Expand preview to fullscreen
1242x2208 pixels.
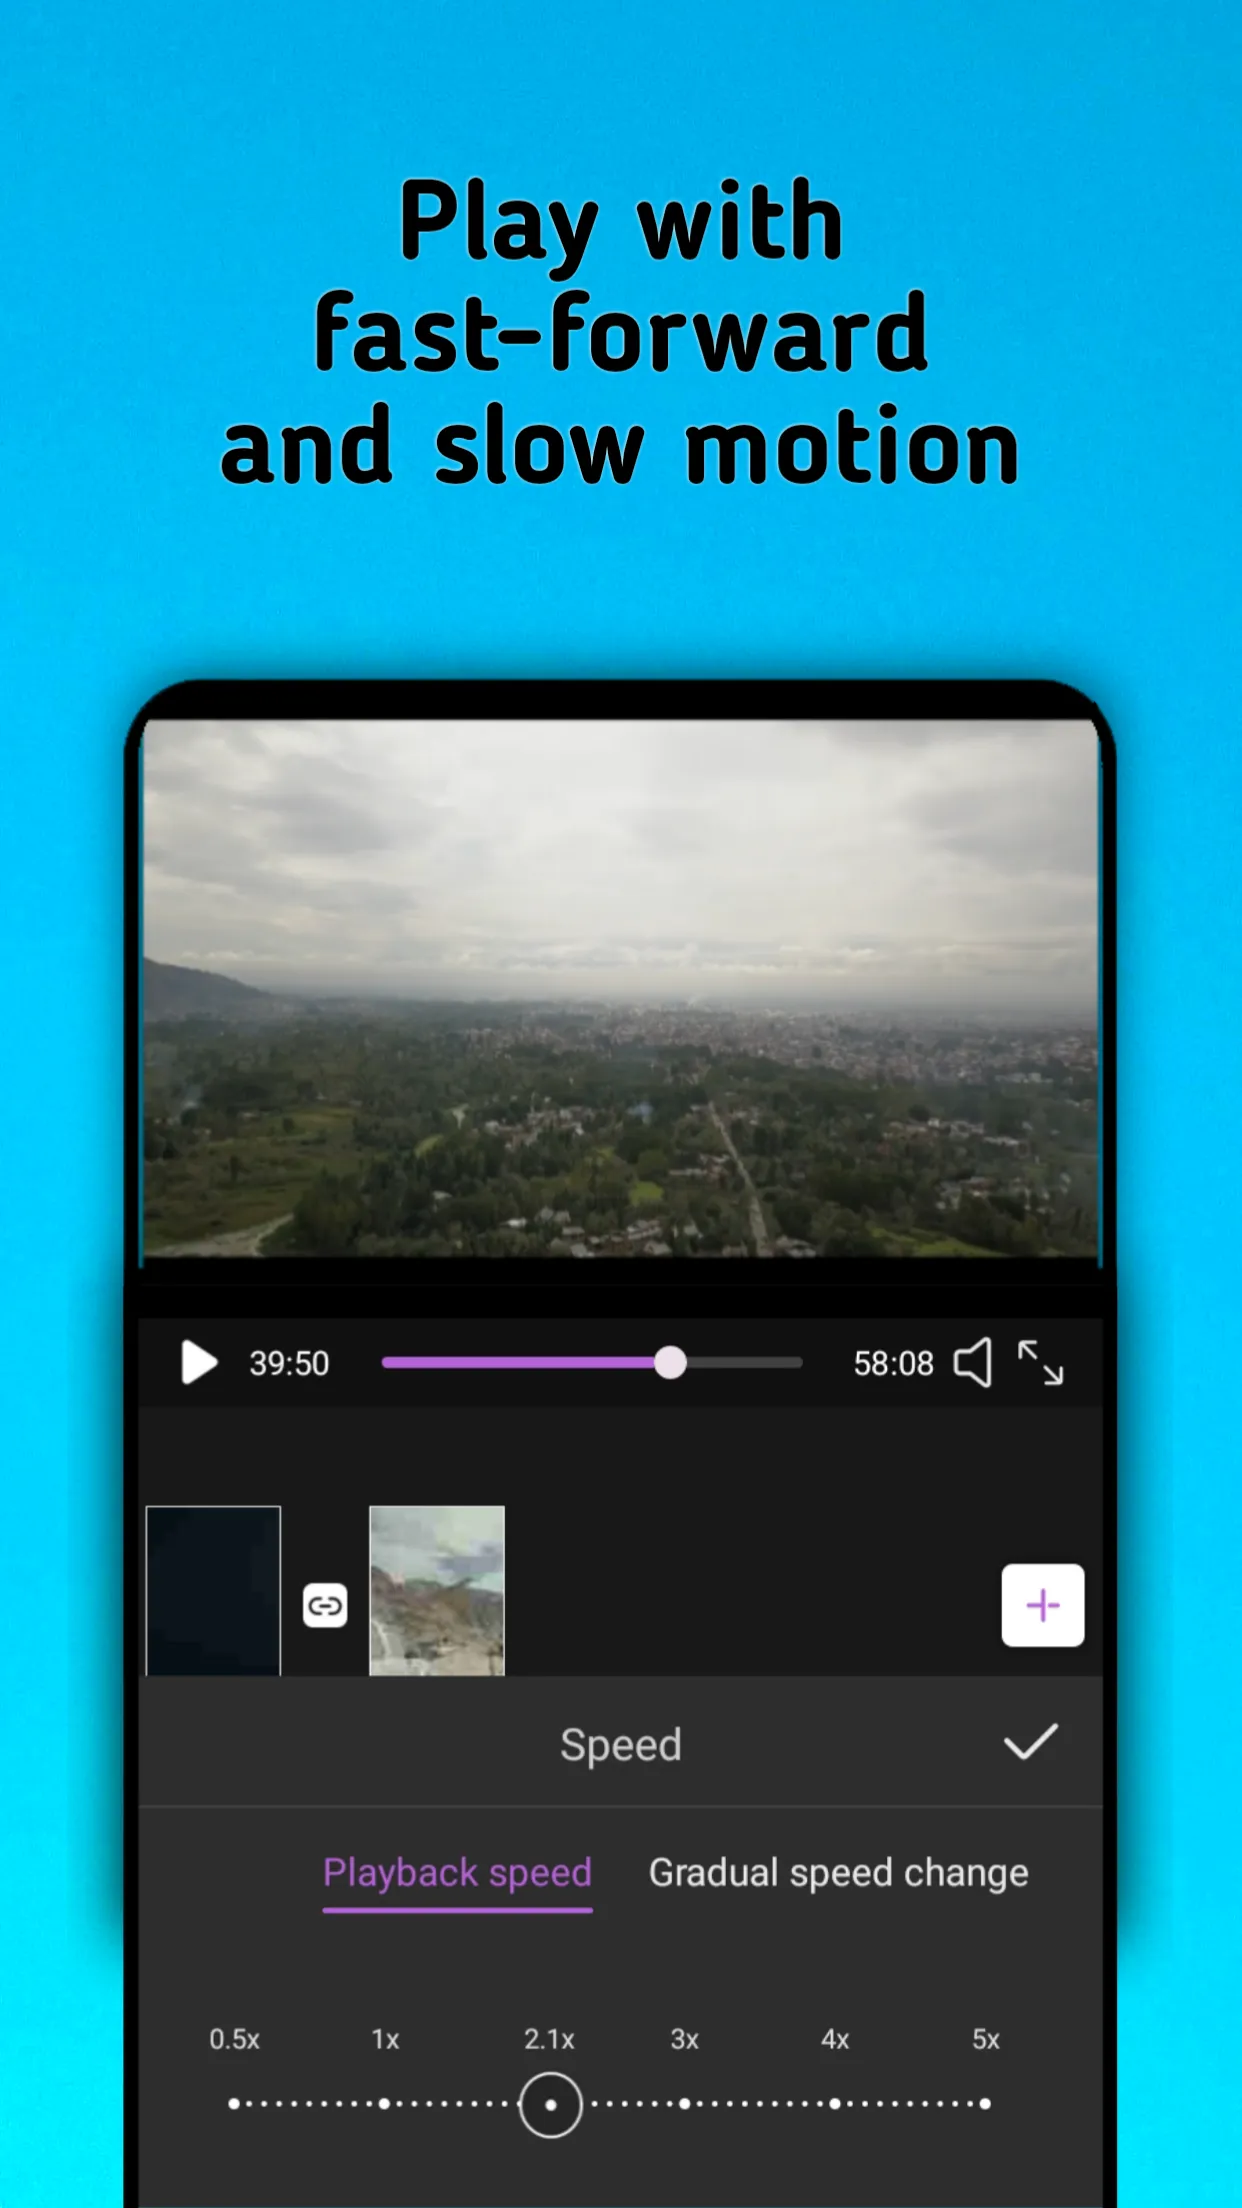[x=1040, y=1362]
